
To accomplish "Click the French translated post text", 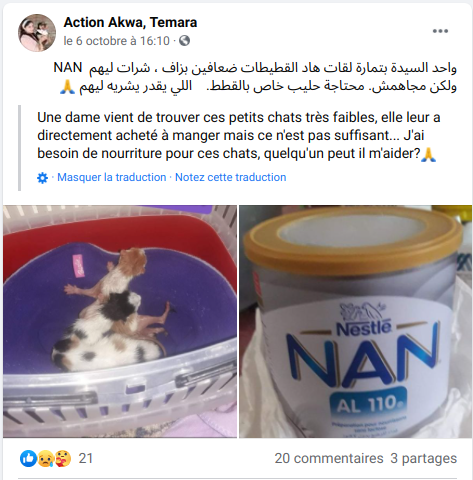I will (239, 135).
